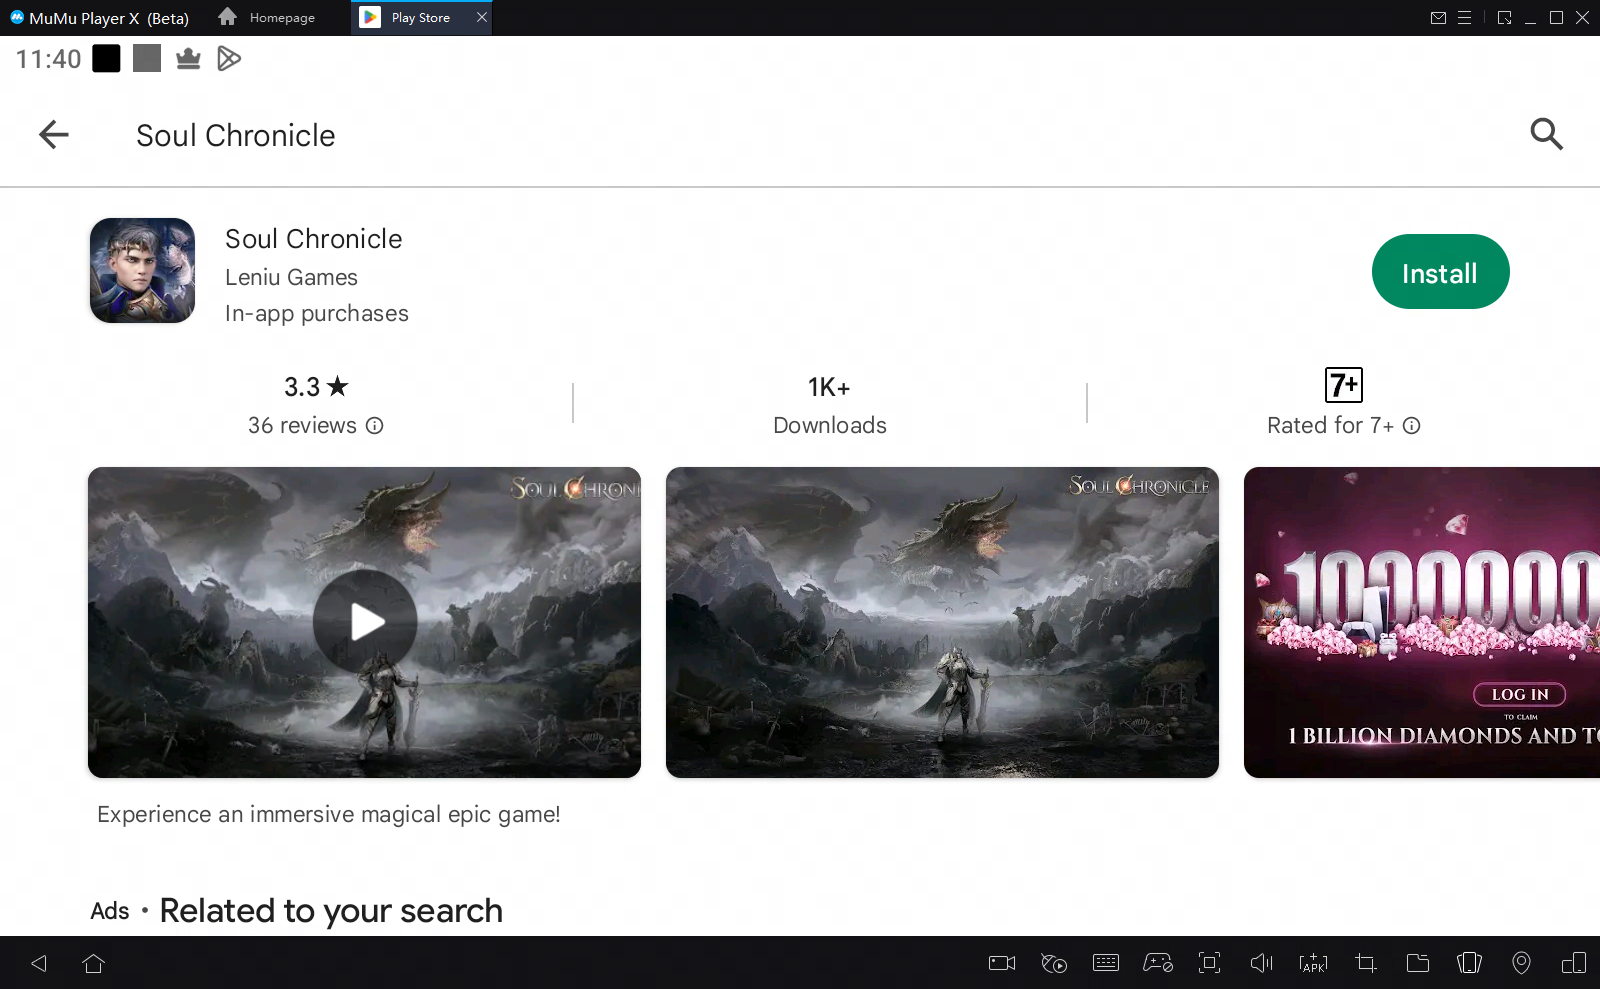This screenshot has width=1600, height=989.
Task: Install the Soul Chronicle game
Action: [1440, 272]
